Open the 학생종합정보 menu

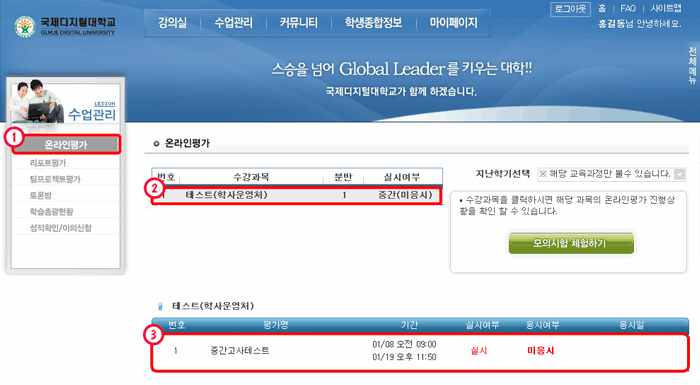click(373, 23)
